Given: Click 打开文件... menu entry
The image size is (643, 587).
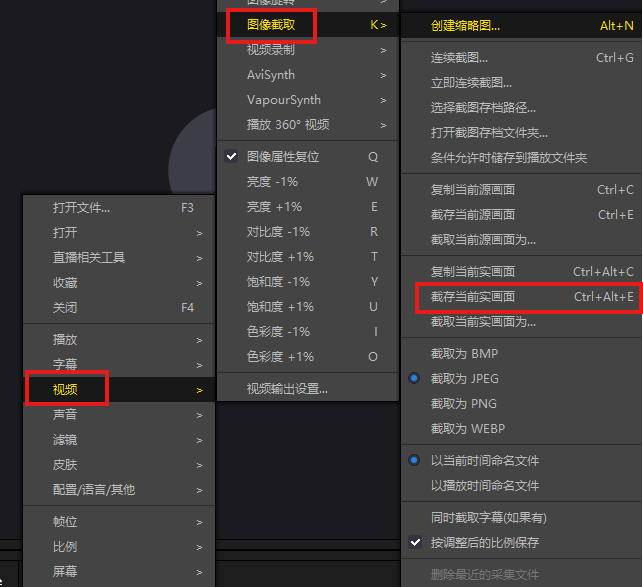Looking at the screenshot, I should (x=119, y=208).
